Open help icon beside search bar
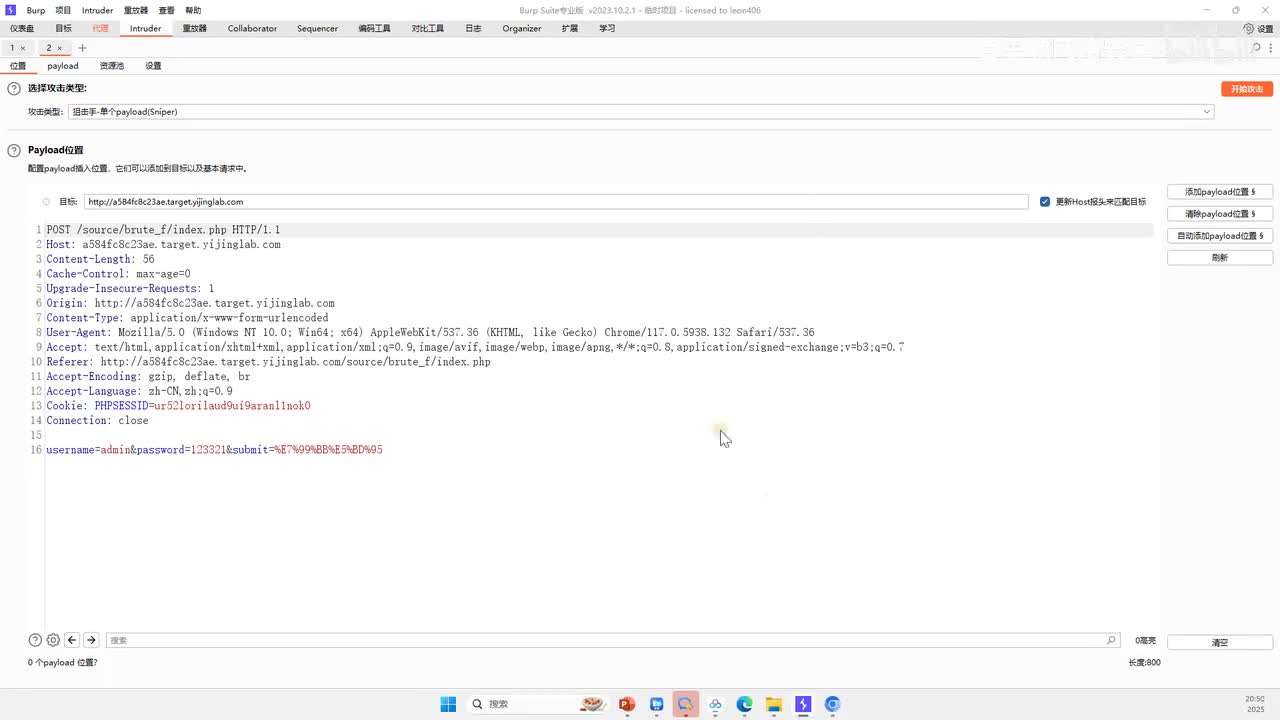Image resolution: width=1280 pixels, height=720 pixels. [35, 640]
